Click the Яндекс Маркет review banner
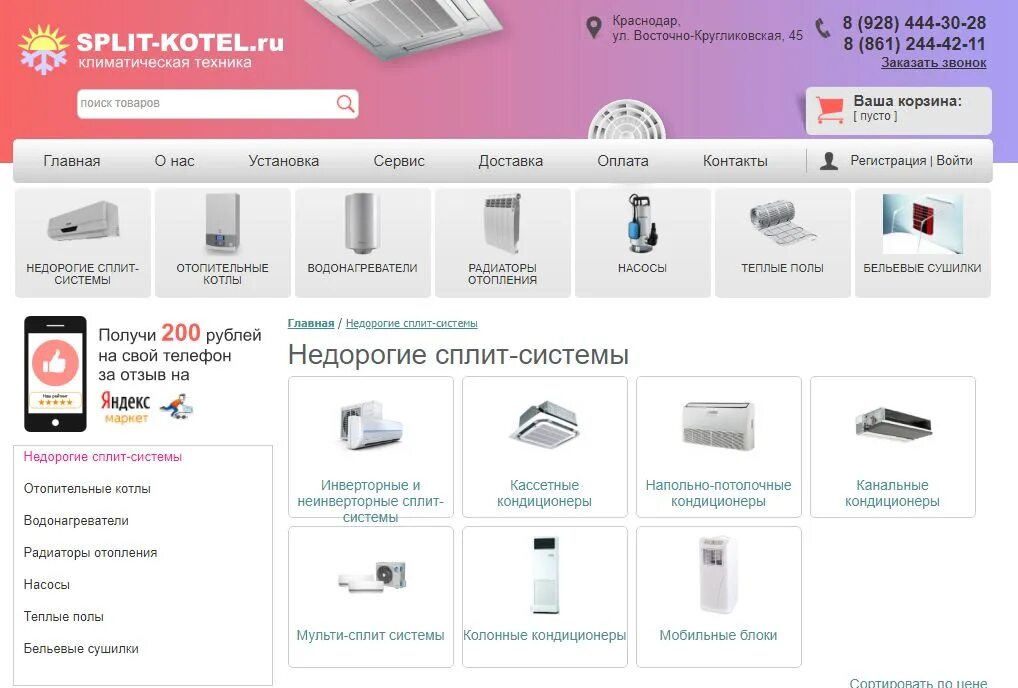 [x=143, y=374]
